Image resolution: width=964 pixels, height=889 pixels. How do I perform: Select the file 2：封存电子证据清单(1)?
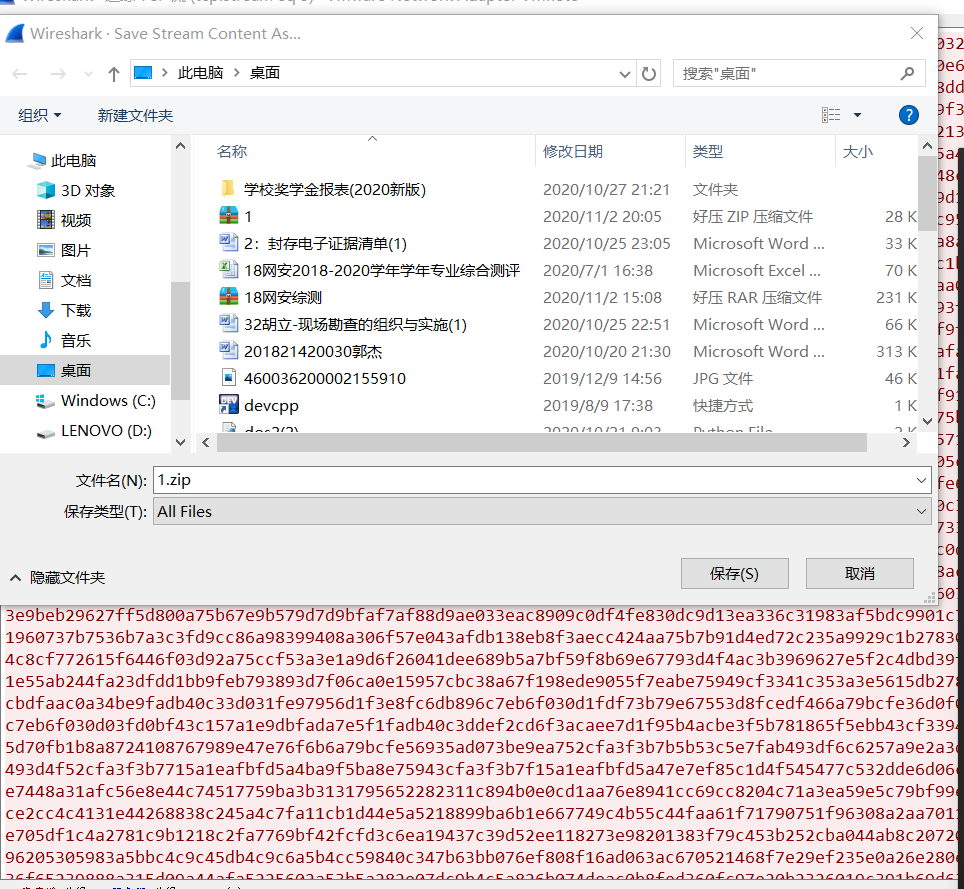tap(325, 243)
